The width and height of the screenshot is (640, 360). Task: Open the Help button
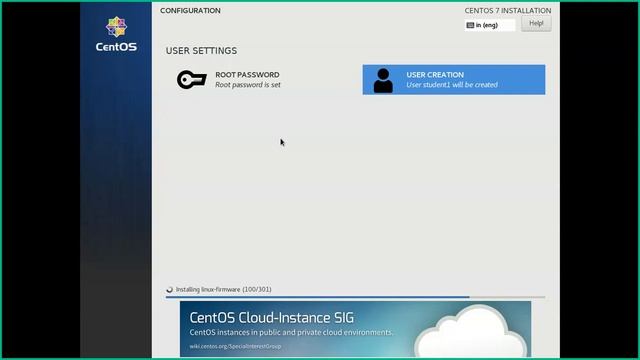click(536, 24)
